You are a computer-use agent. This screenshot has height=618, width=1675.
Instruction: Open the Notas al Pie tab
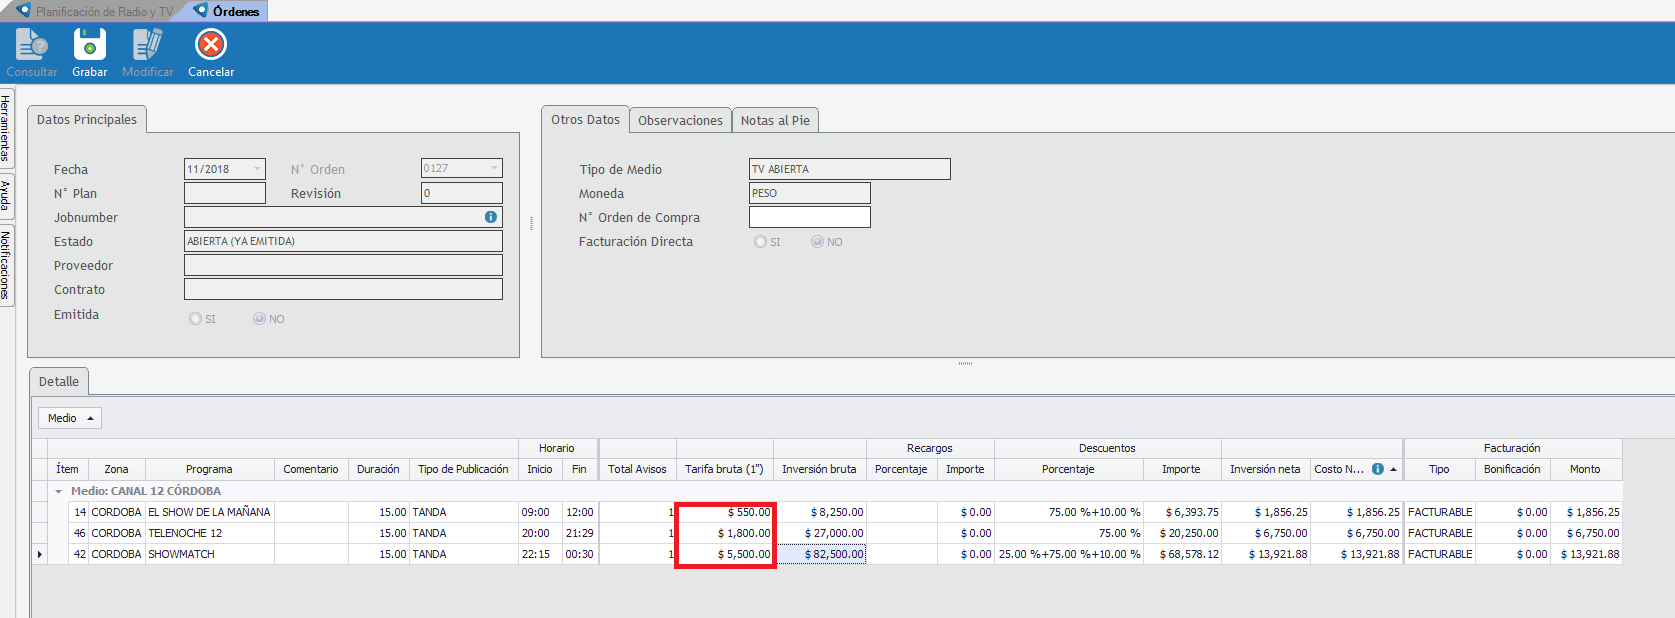[775, 120]
